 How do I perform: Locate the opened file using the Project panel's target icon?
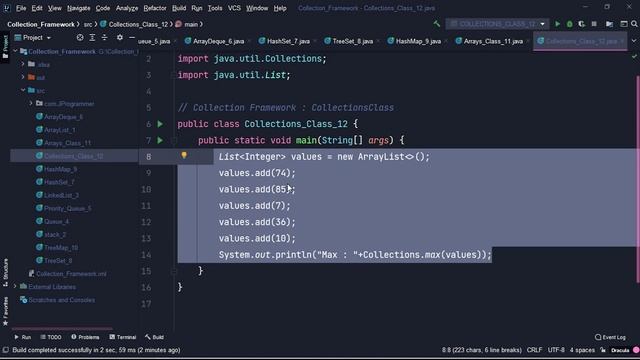click(80, 38)
